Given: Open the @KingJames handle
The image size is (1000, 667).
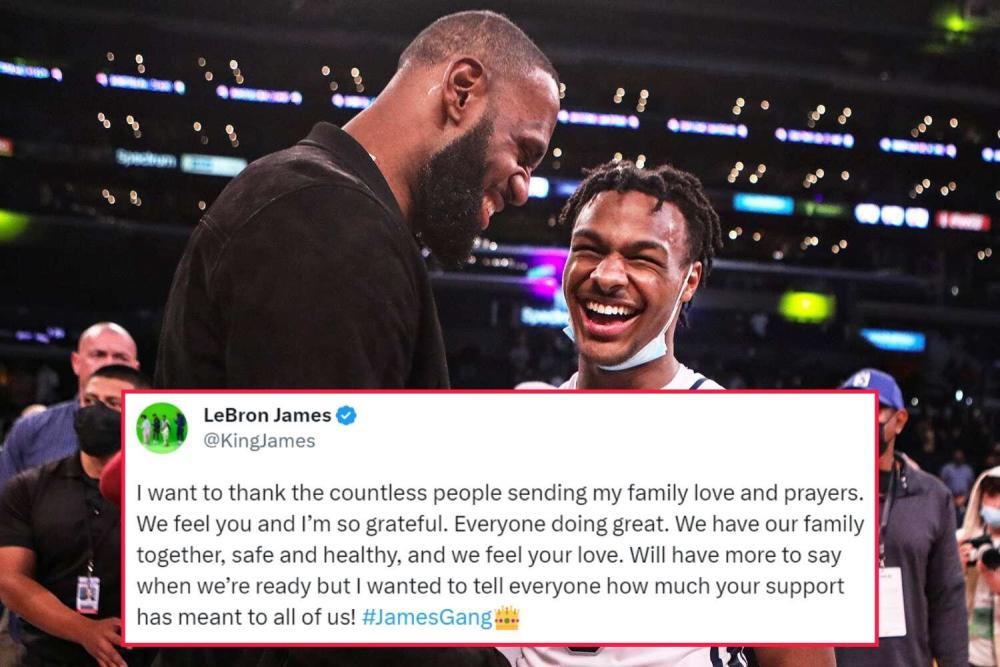Looking at the screenshot, I should [x=259, y=441].
